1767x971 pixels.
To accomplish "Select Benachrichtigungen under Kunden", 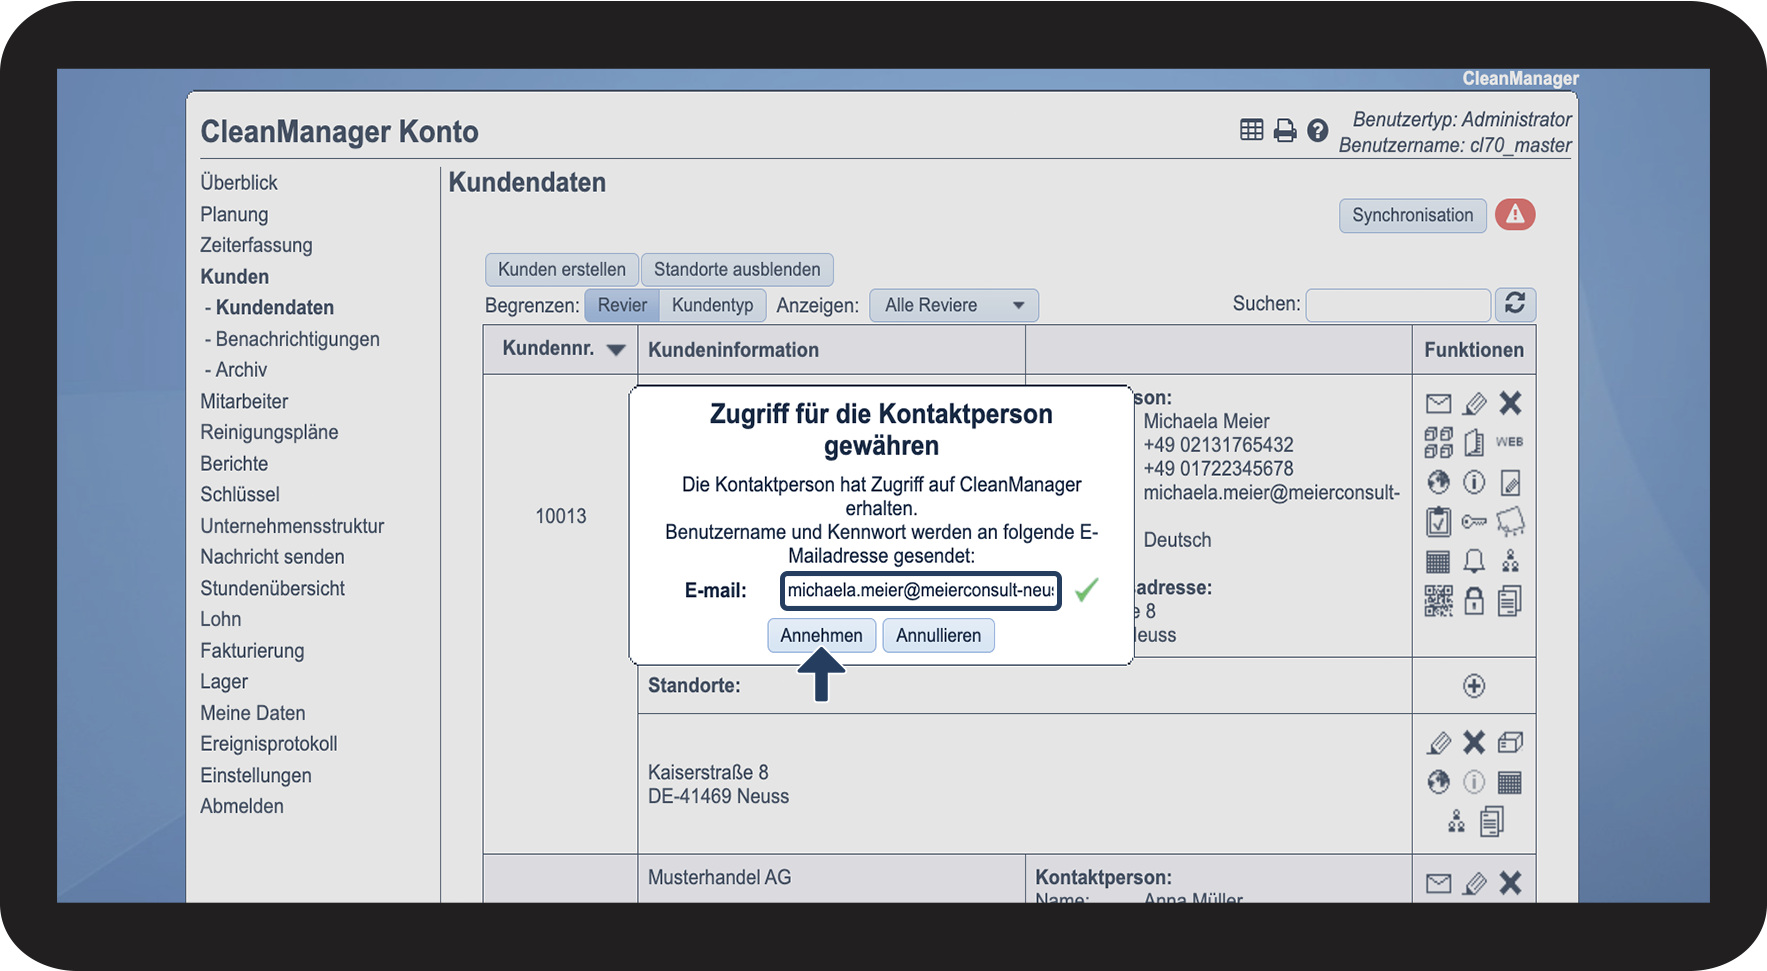I will coord(297,339).
